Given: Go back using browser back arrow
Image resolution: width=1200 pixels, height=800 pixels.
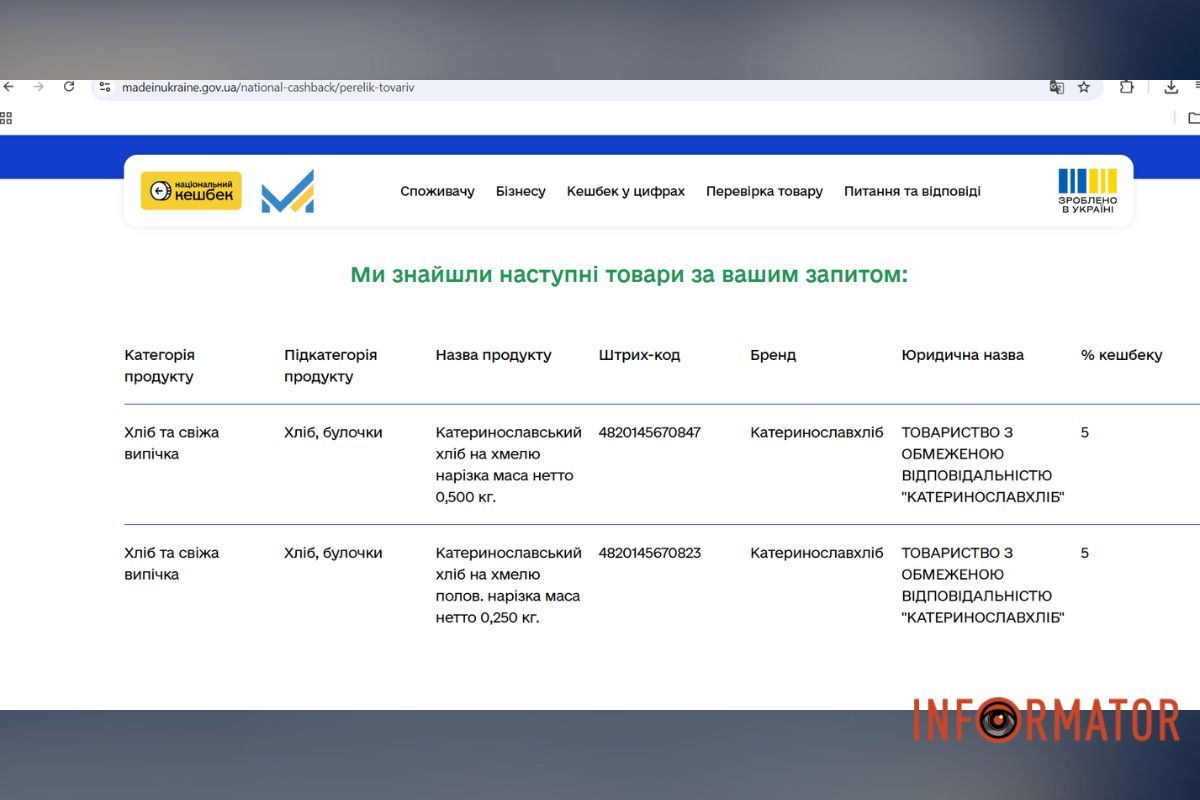Looking at the screenshot, I should (x=9, y=87).
